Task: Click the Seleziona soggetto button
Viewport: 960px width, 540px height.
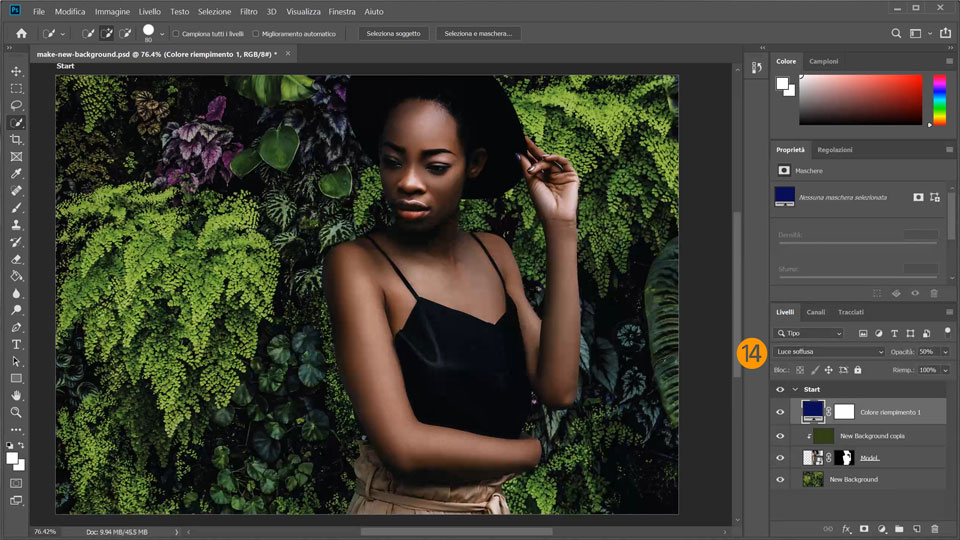Action: (x=394, y=33)
